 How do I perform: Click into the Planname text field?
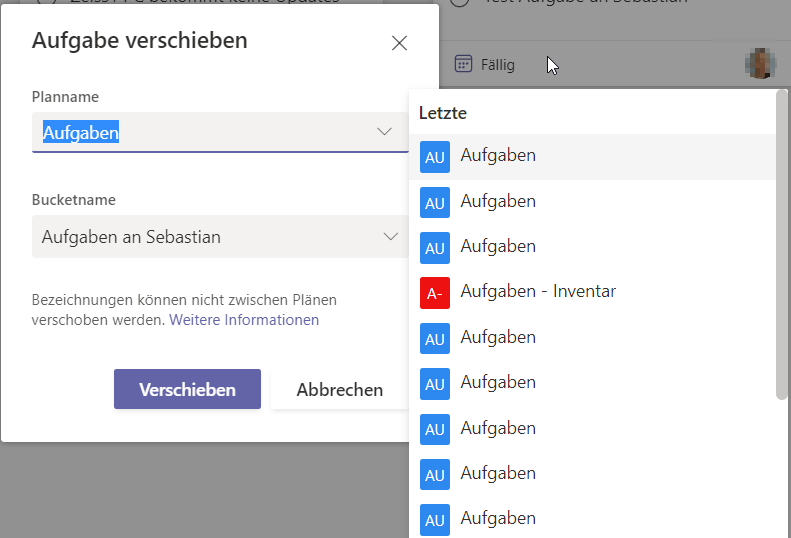pos(200,132)
